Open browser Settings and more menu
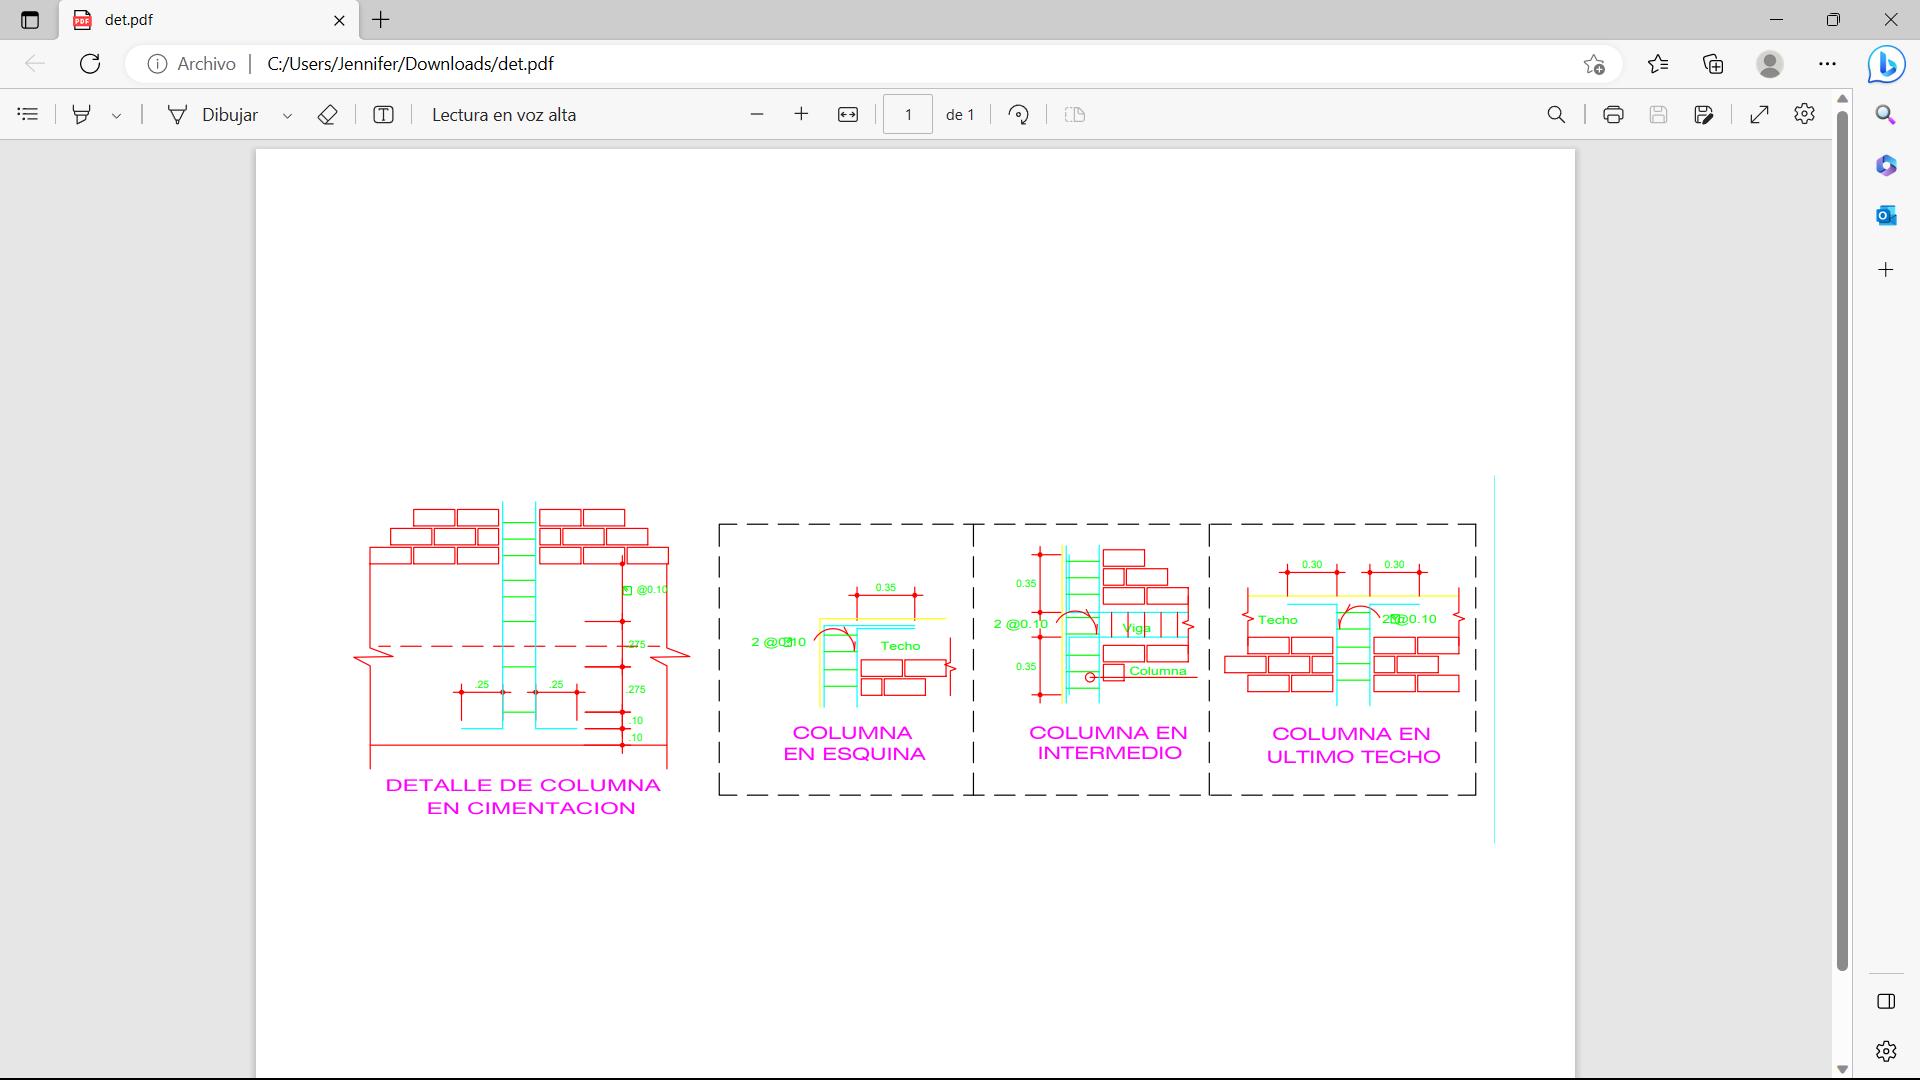This screenshot has width=1920, height=1080. click(x=1827, y=64)
